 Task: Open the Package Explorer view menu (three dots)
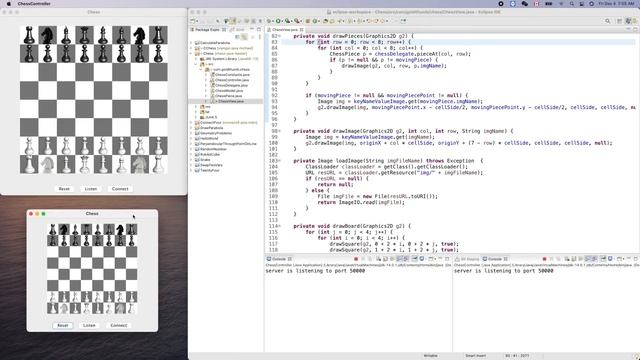coord(260,37)
